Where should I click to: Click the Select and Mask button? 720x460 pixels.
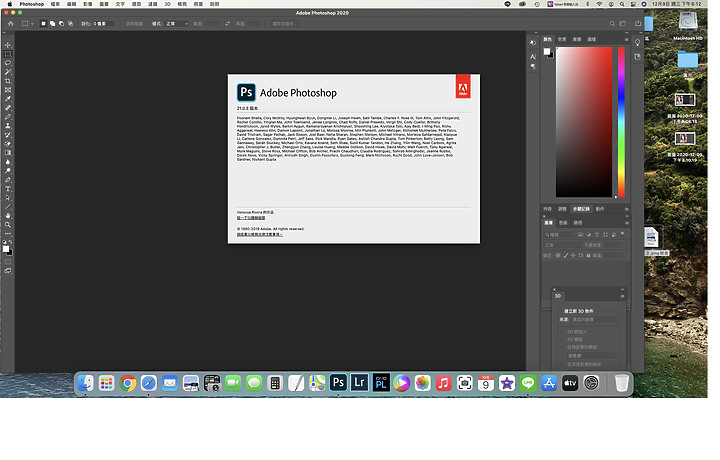pos(284,23)
